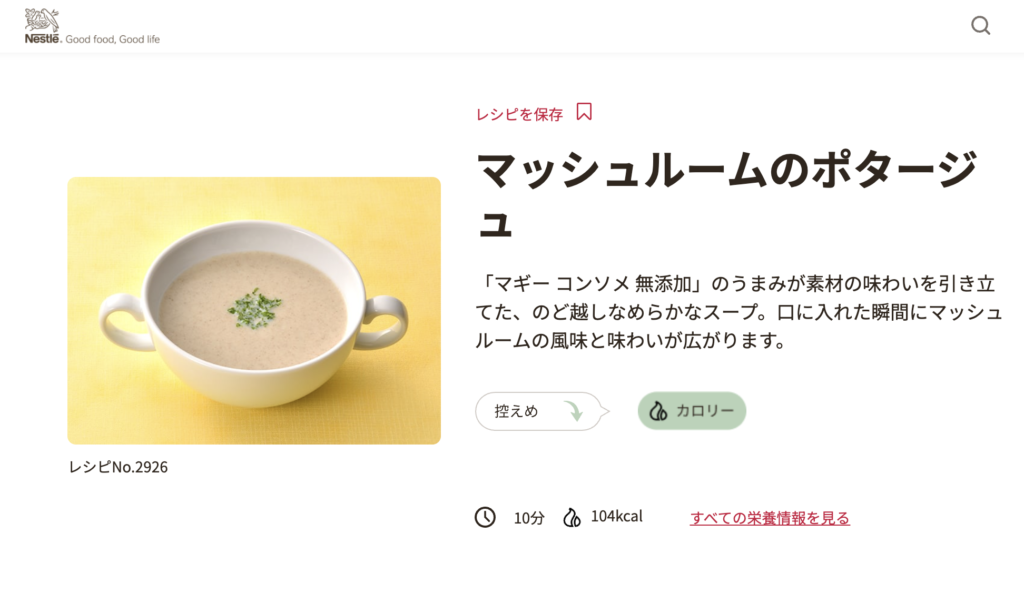Click the flame icon inside the カロリー badge
Screen dimensions: 1024x602
point(658,410)
